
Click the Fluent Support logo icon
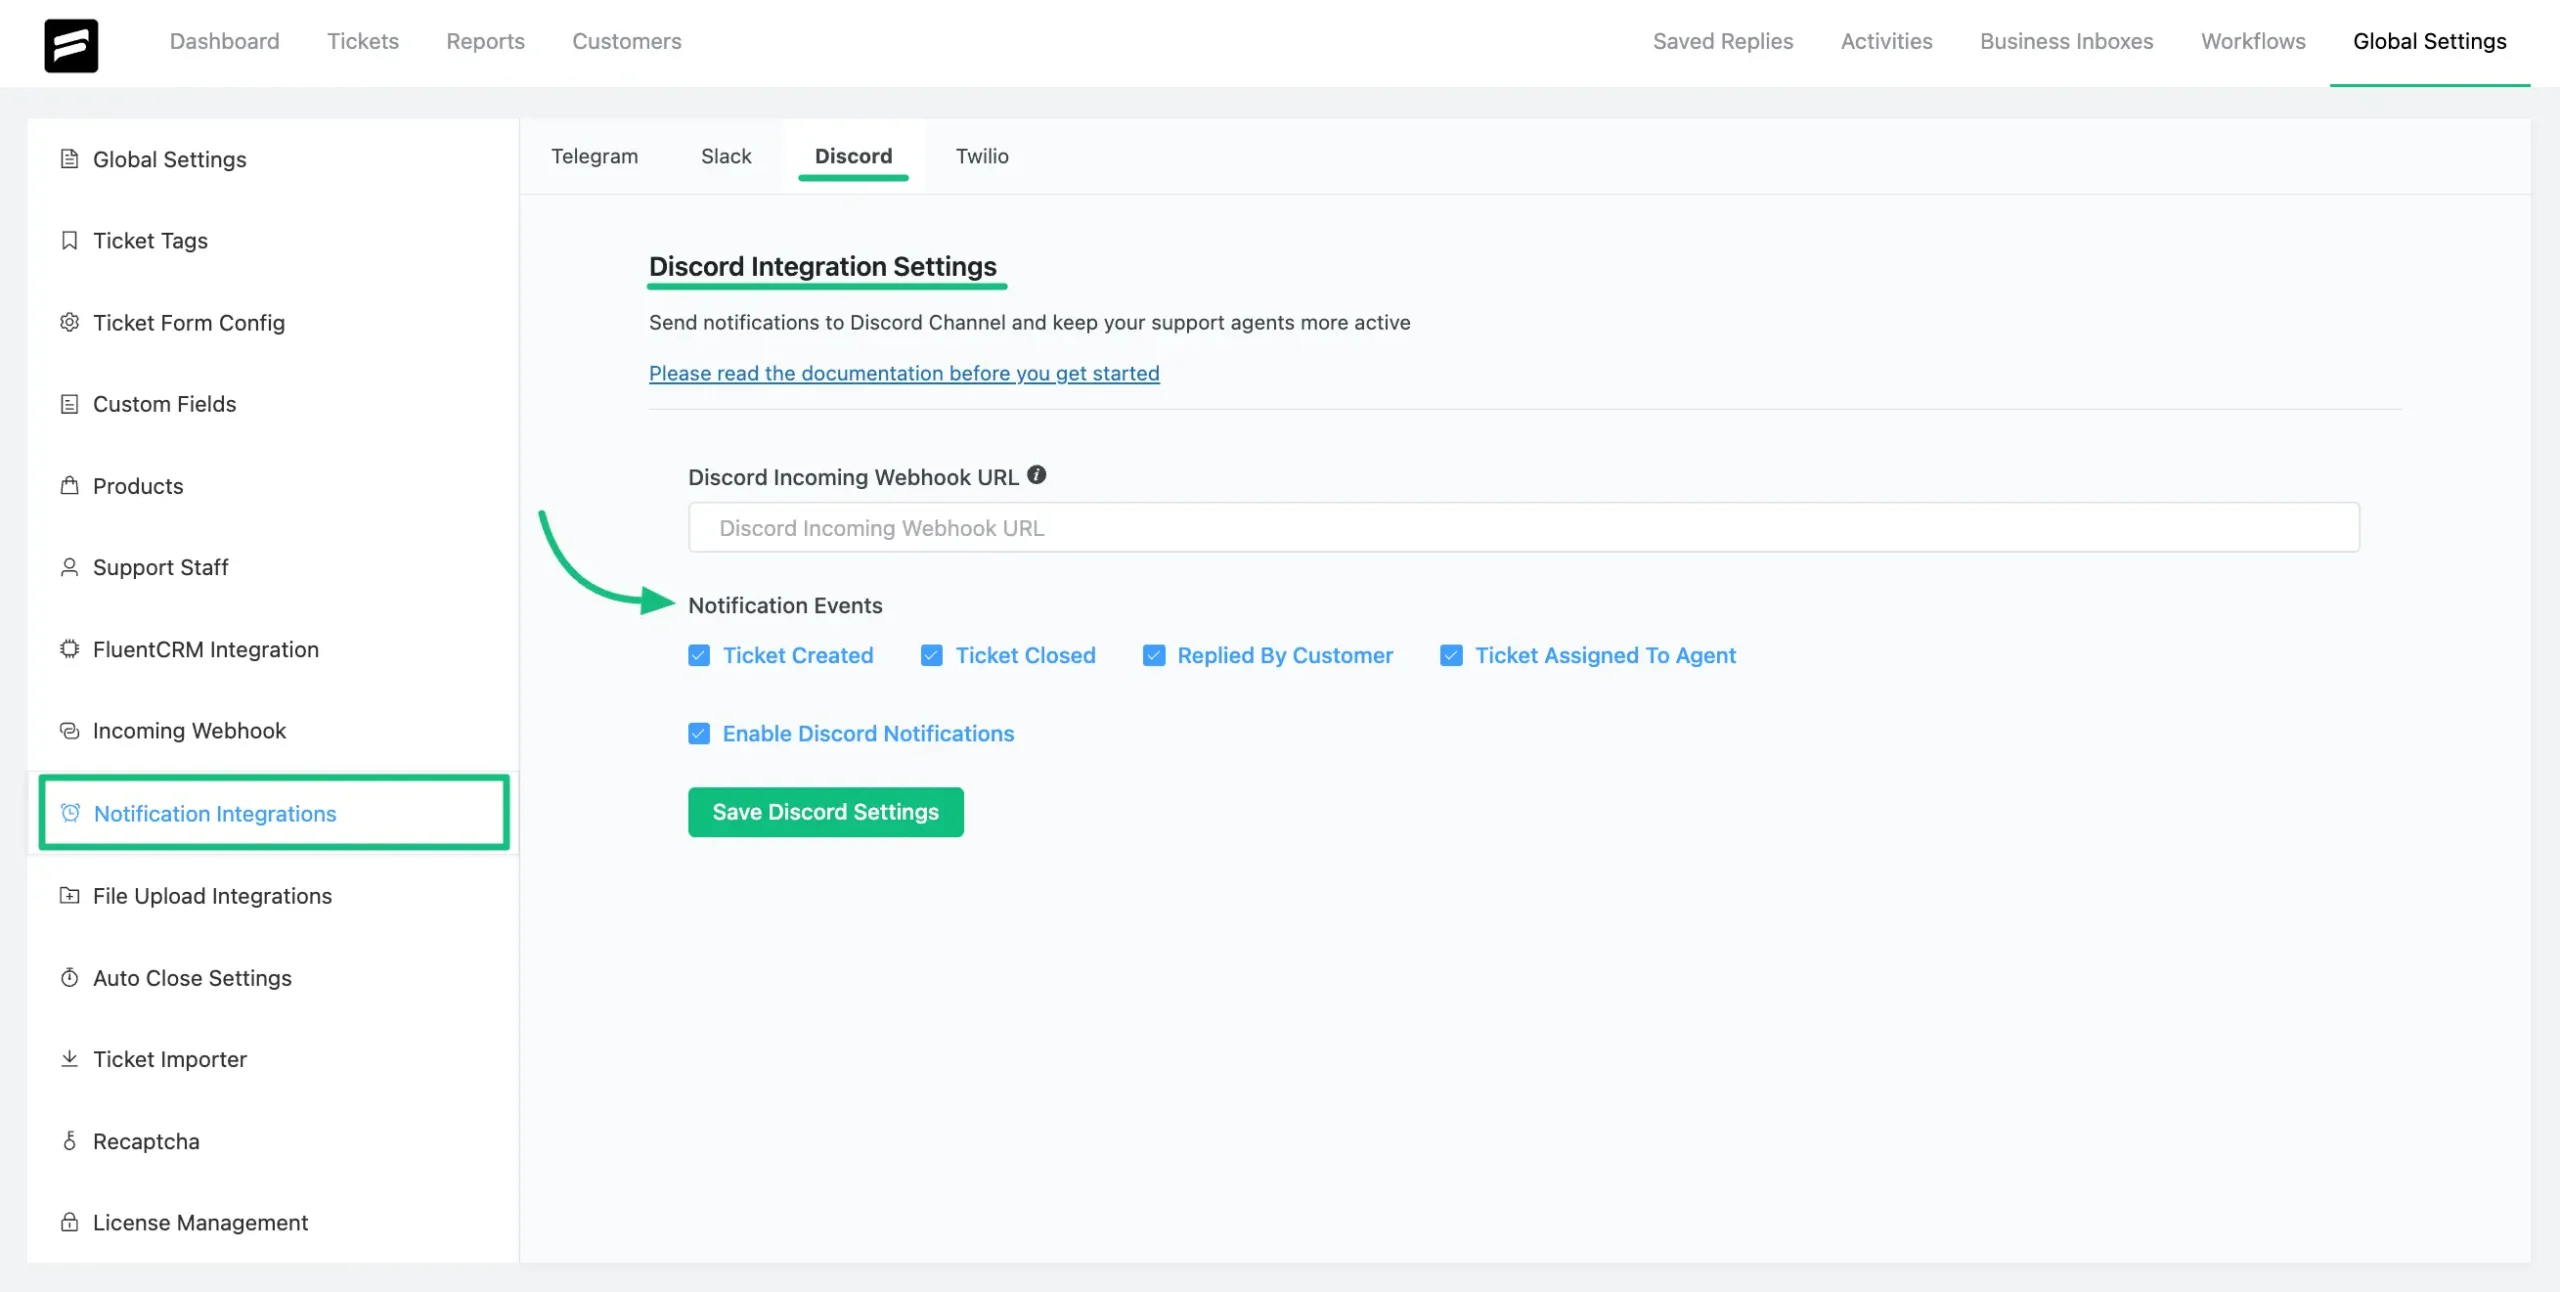[x=71, y=45]
